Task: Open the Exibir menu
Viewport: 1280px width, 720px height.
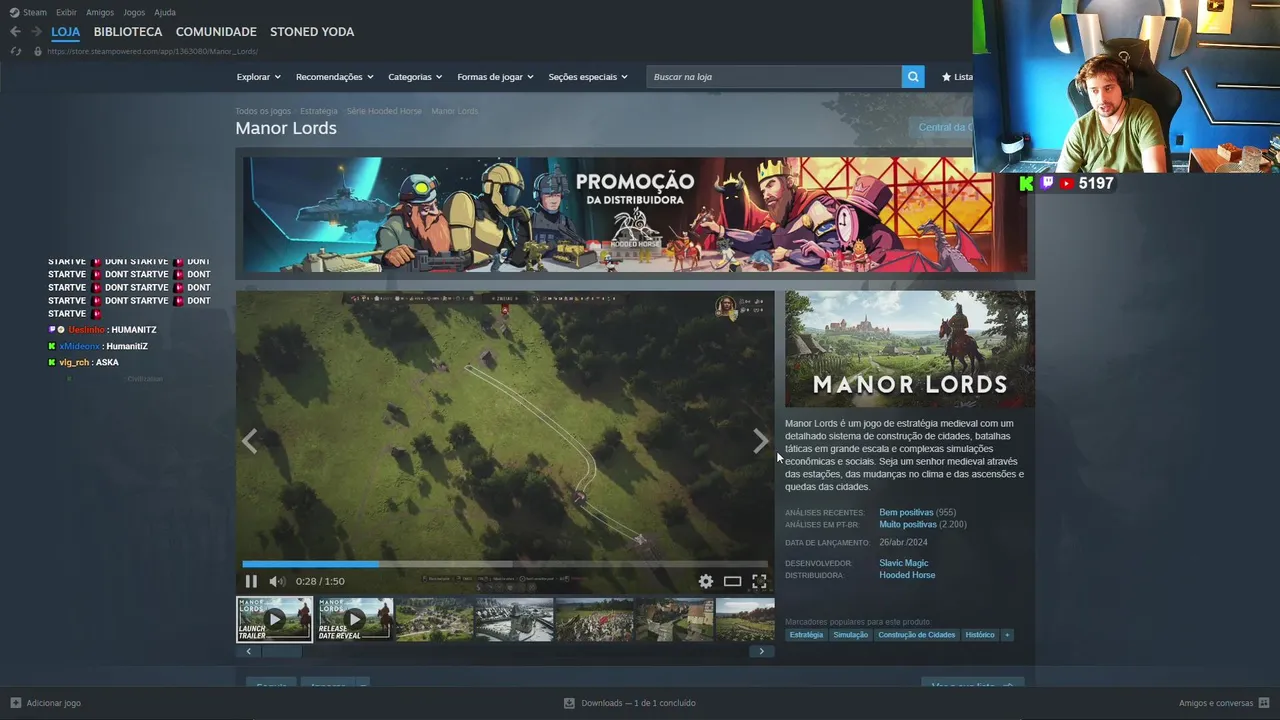Action: pyautogui.click(x=66, y=12)
